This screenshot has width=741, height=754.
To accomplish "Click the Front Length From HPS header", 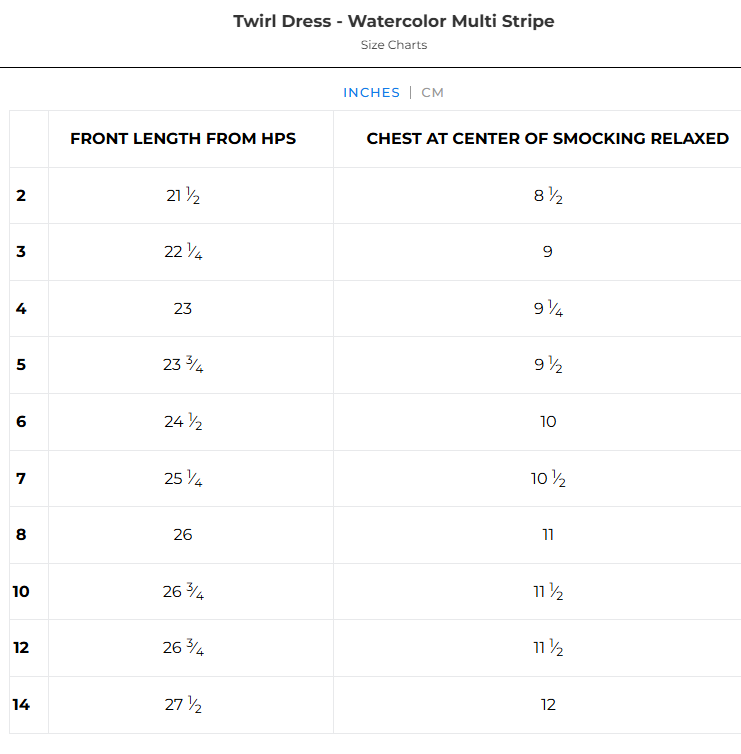I will pyautogui.click(x=183, y=139).
